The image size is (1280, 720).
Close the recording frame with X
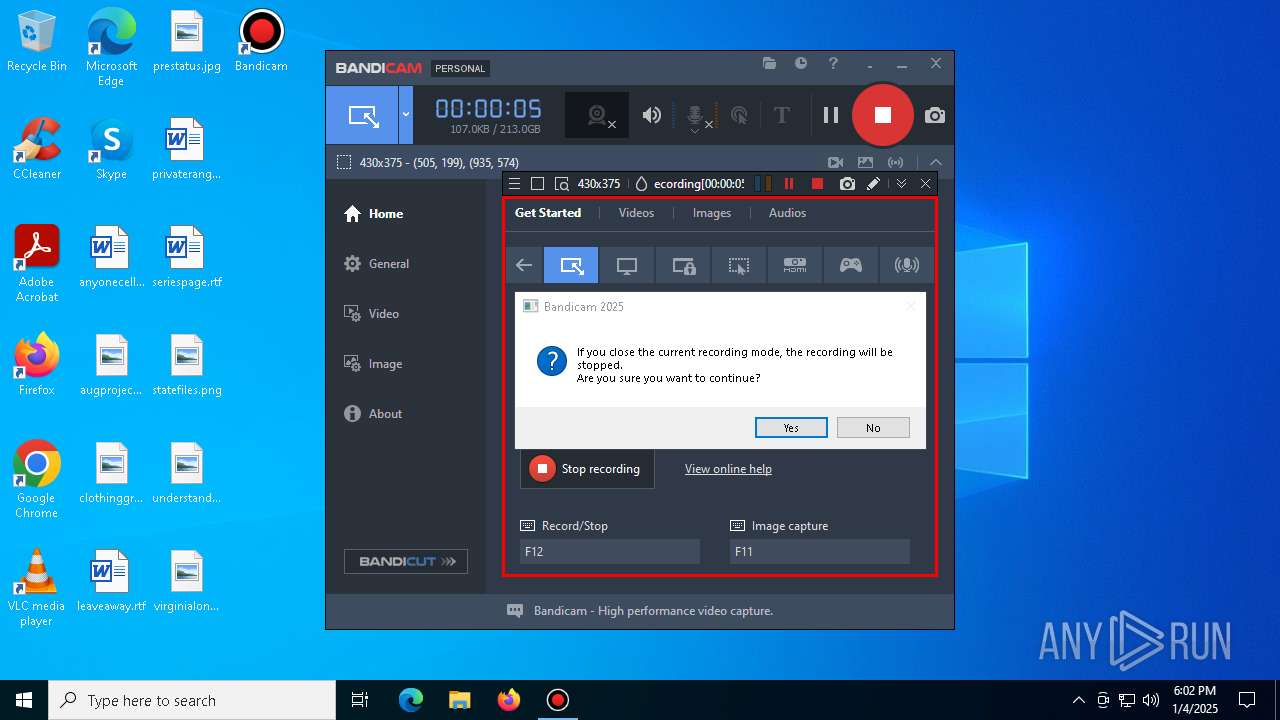point(925,184)
